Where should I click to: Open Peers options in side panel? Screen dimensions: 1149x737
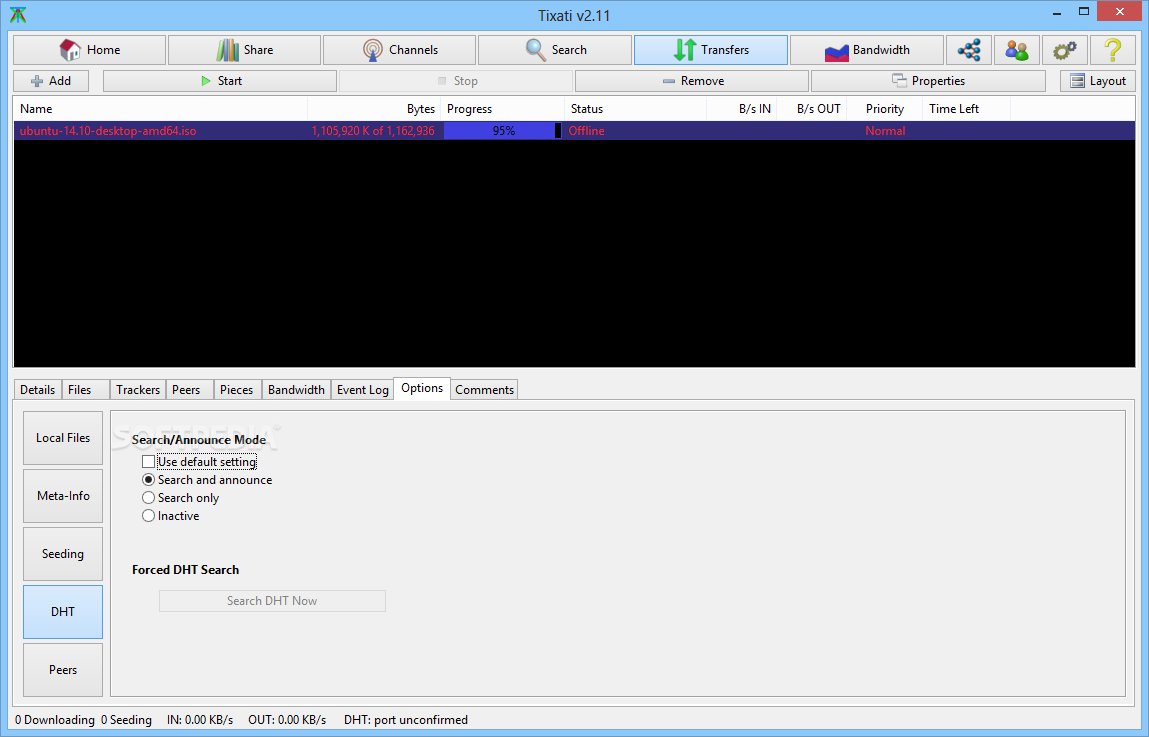pyautogui.click(x=63, y=670)
